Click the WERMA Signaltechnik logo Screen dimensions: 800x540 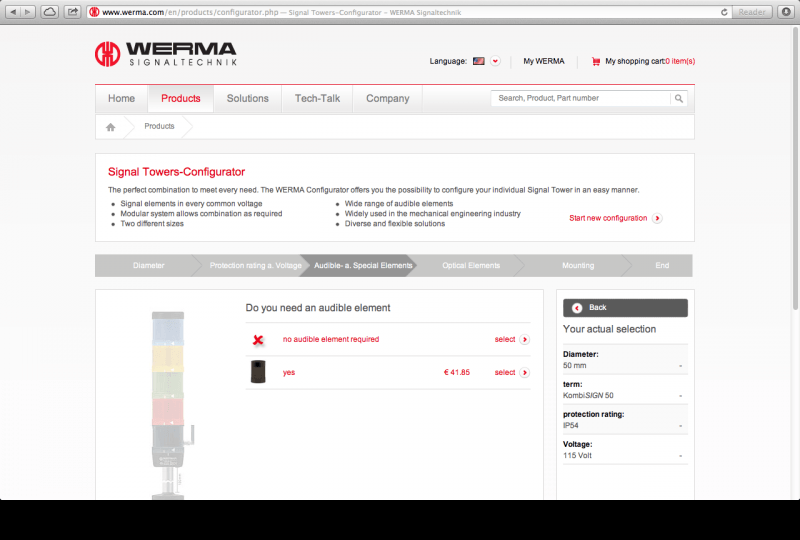[x=165, y=54]
